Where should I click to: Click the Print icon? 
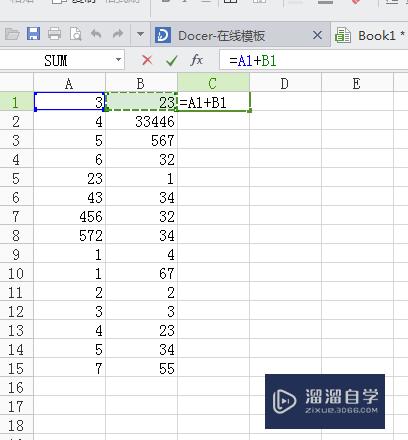54,34
